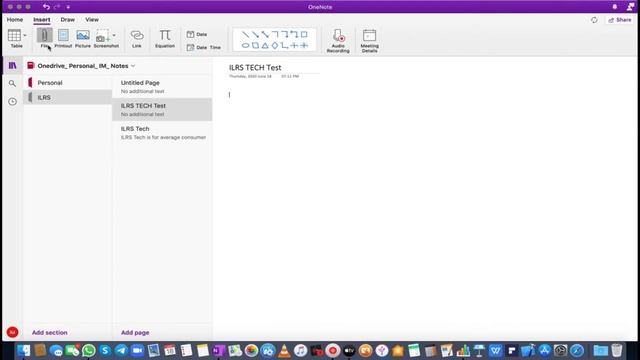The height and width of the screenshot is (360, 640).
Task: Choose the diamond shape in gallery
Action: [275, 45]
